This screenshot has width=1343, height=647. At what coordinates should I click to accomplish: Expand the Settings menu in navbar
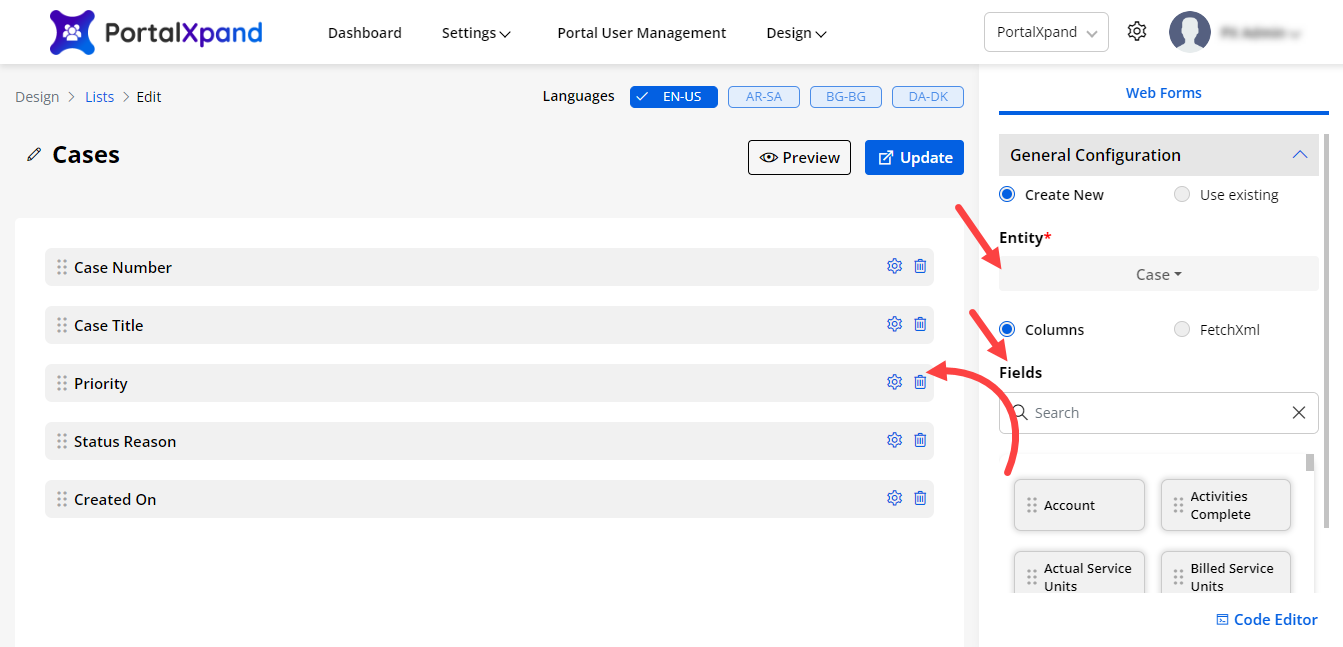(476, 33)
